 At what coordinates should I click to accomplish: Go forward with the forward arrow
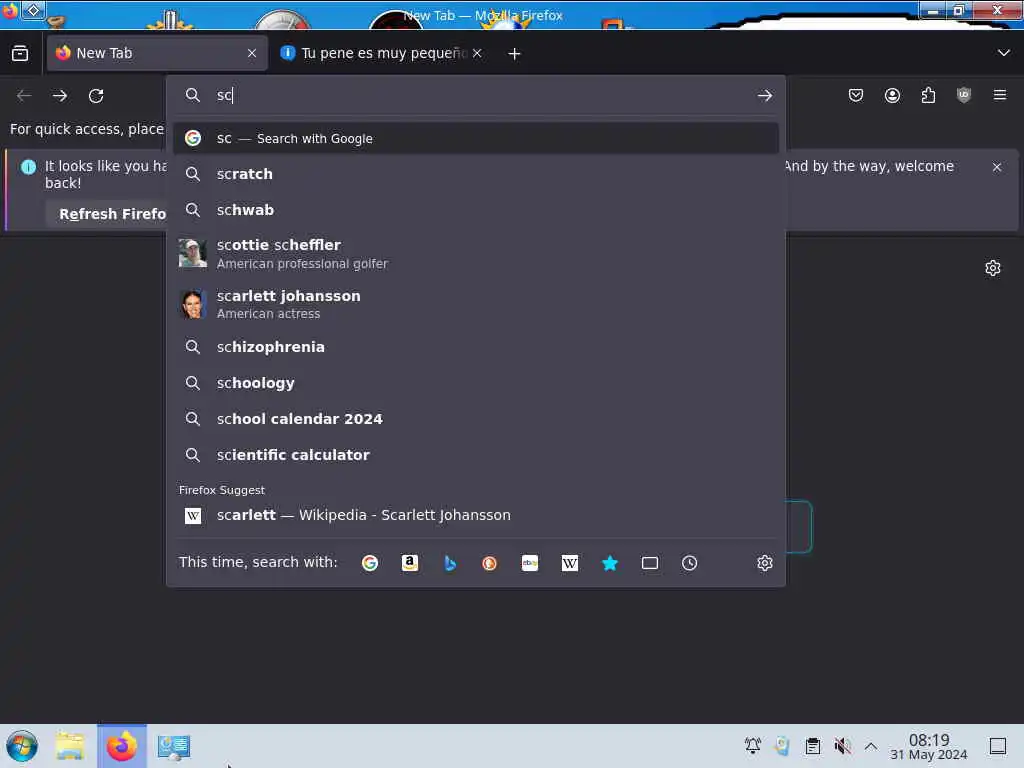[60, 96]
